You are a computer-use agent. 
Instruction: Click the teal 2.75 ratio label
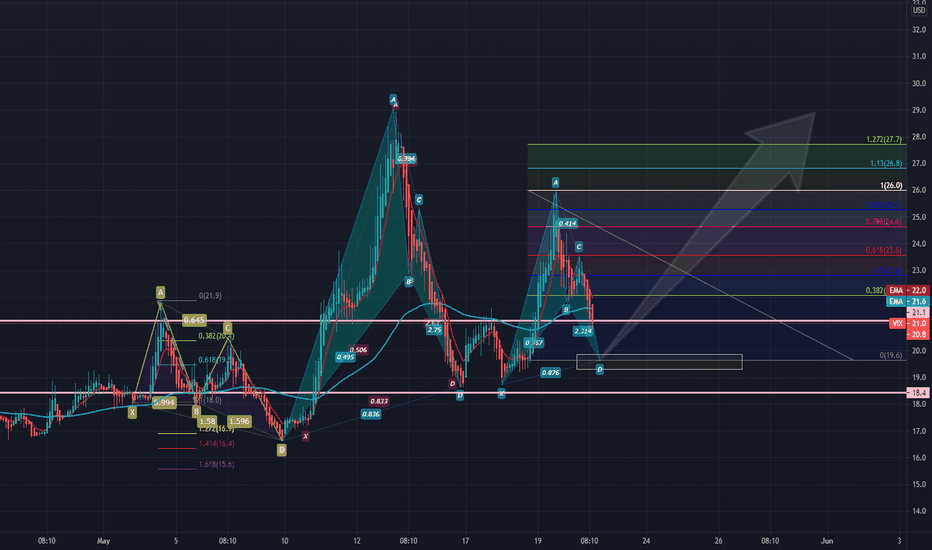(x=434, y=329)
